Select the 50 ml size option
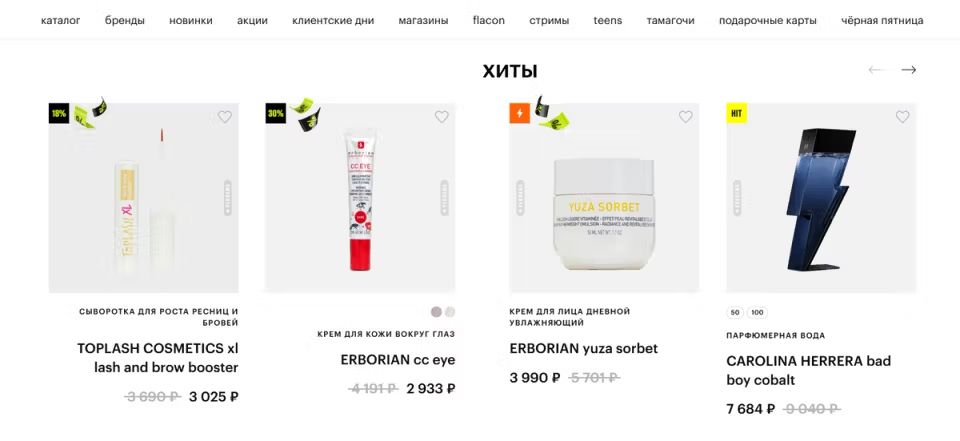The image size is (960, 441). click(735, 312)
